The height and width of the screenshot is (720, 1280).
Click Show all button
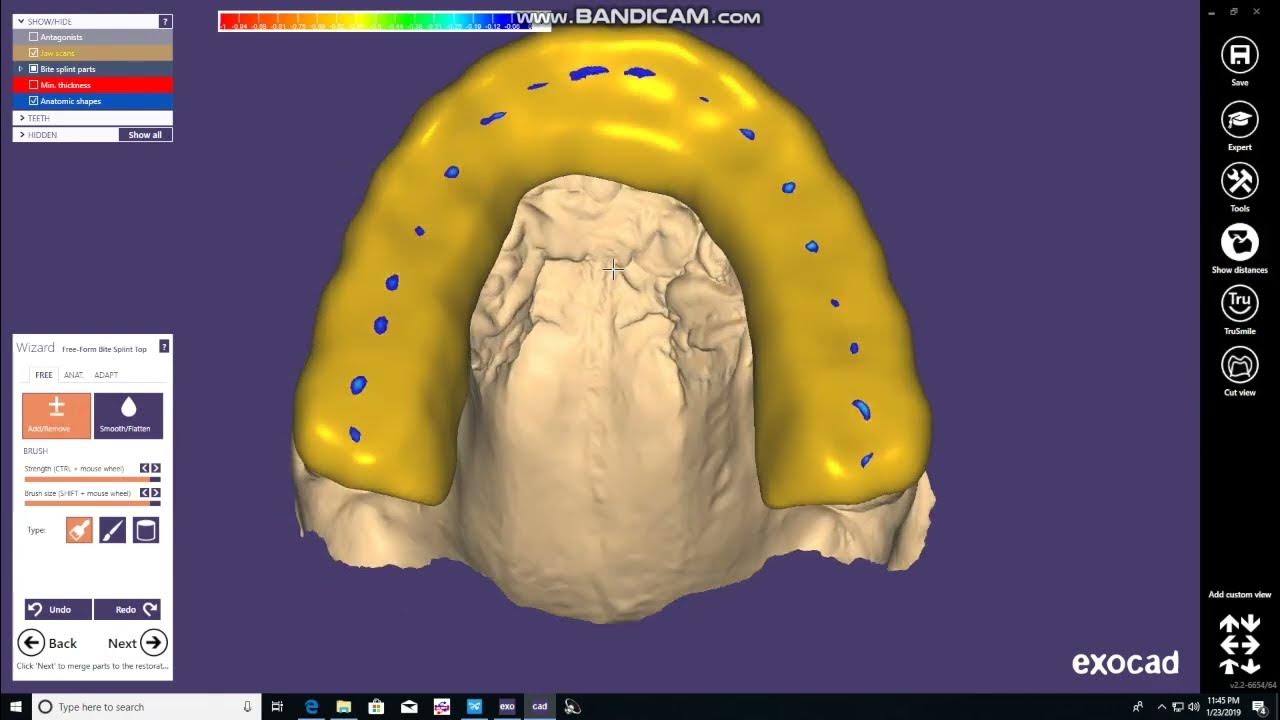[x=145, y=134]
